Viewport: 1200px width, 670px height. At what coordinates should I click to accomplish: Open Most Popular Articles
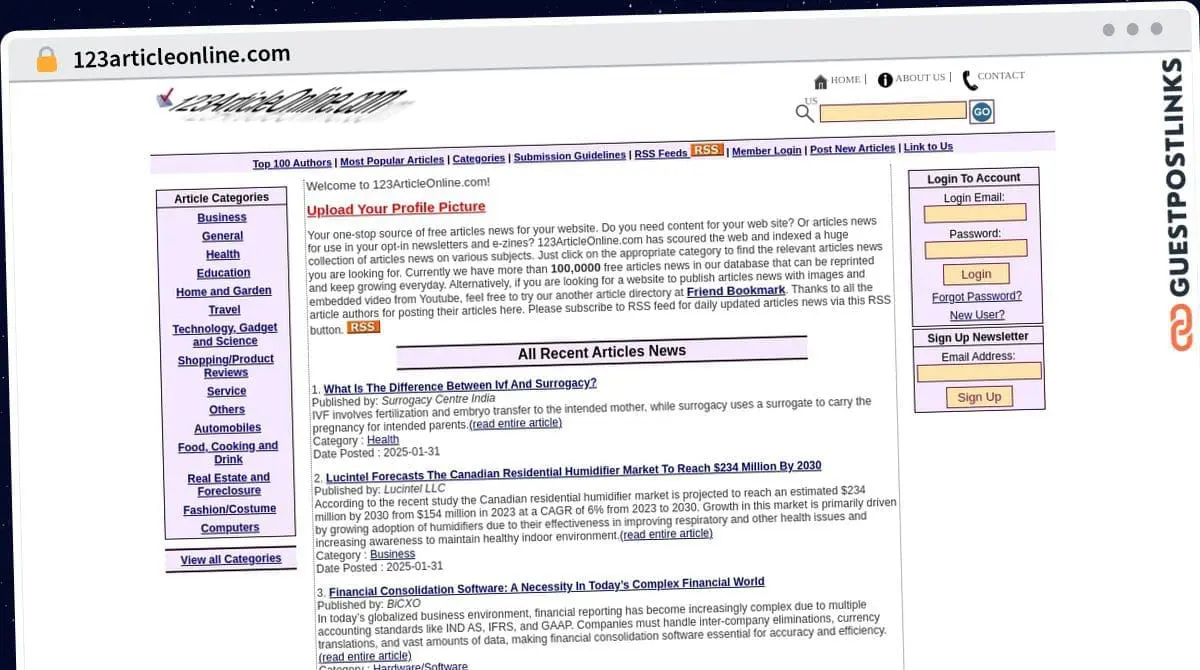click(x=392, y=161)
